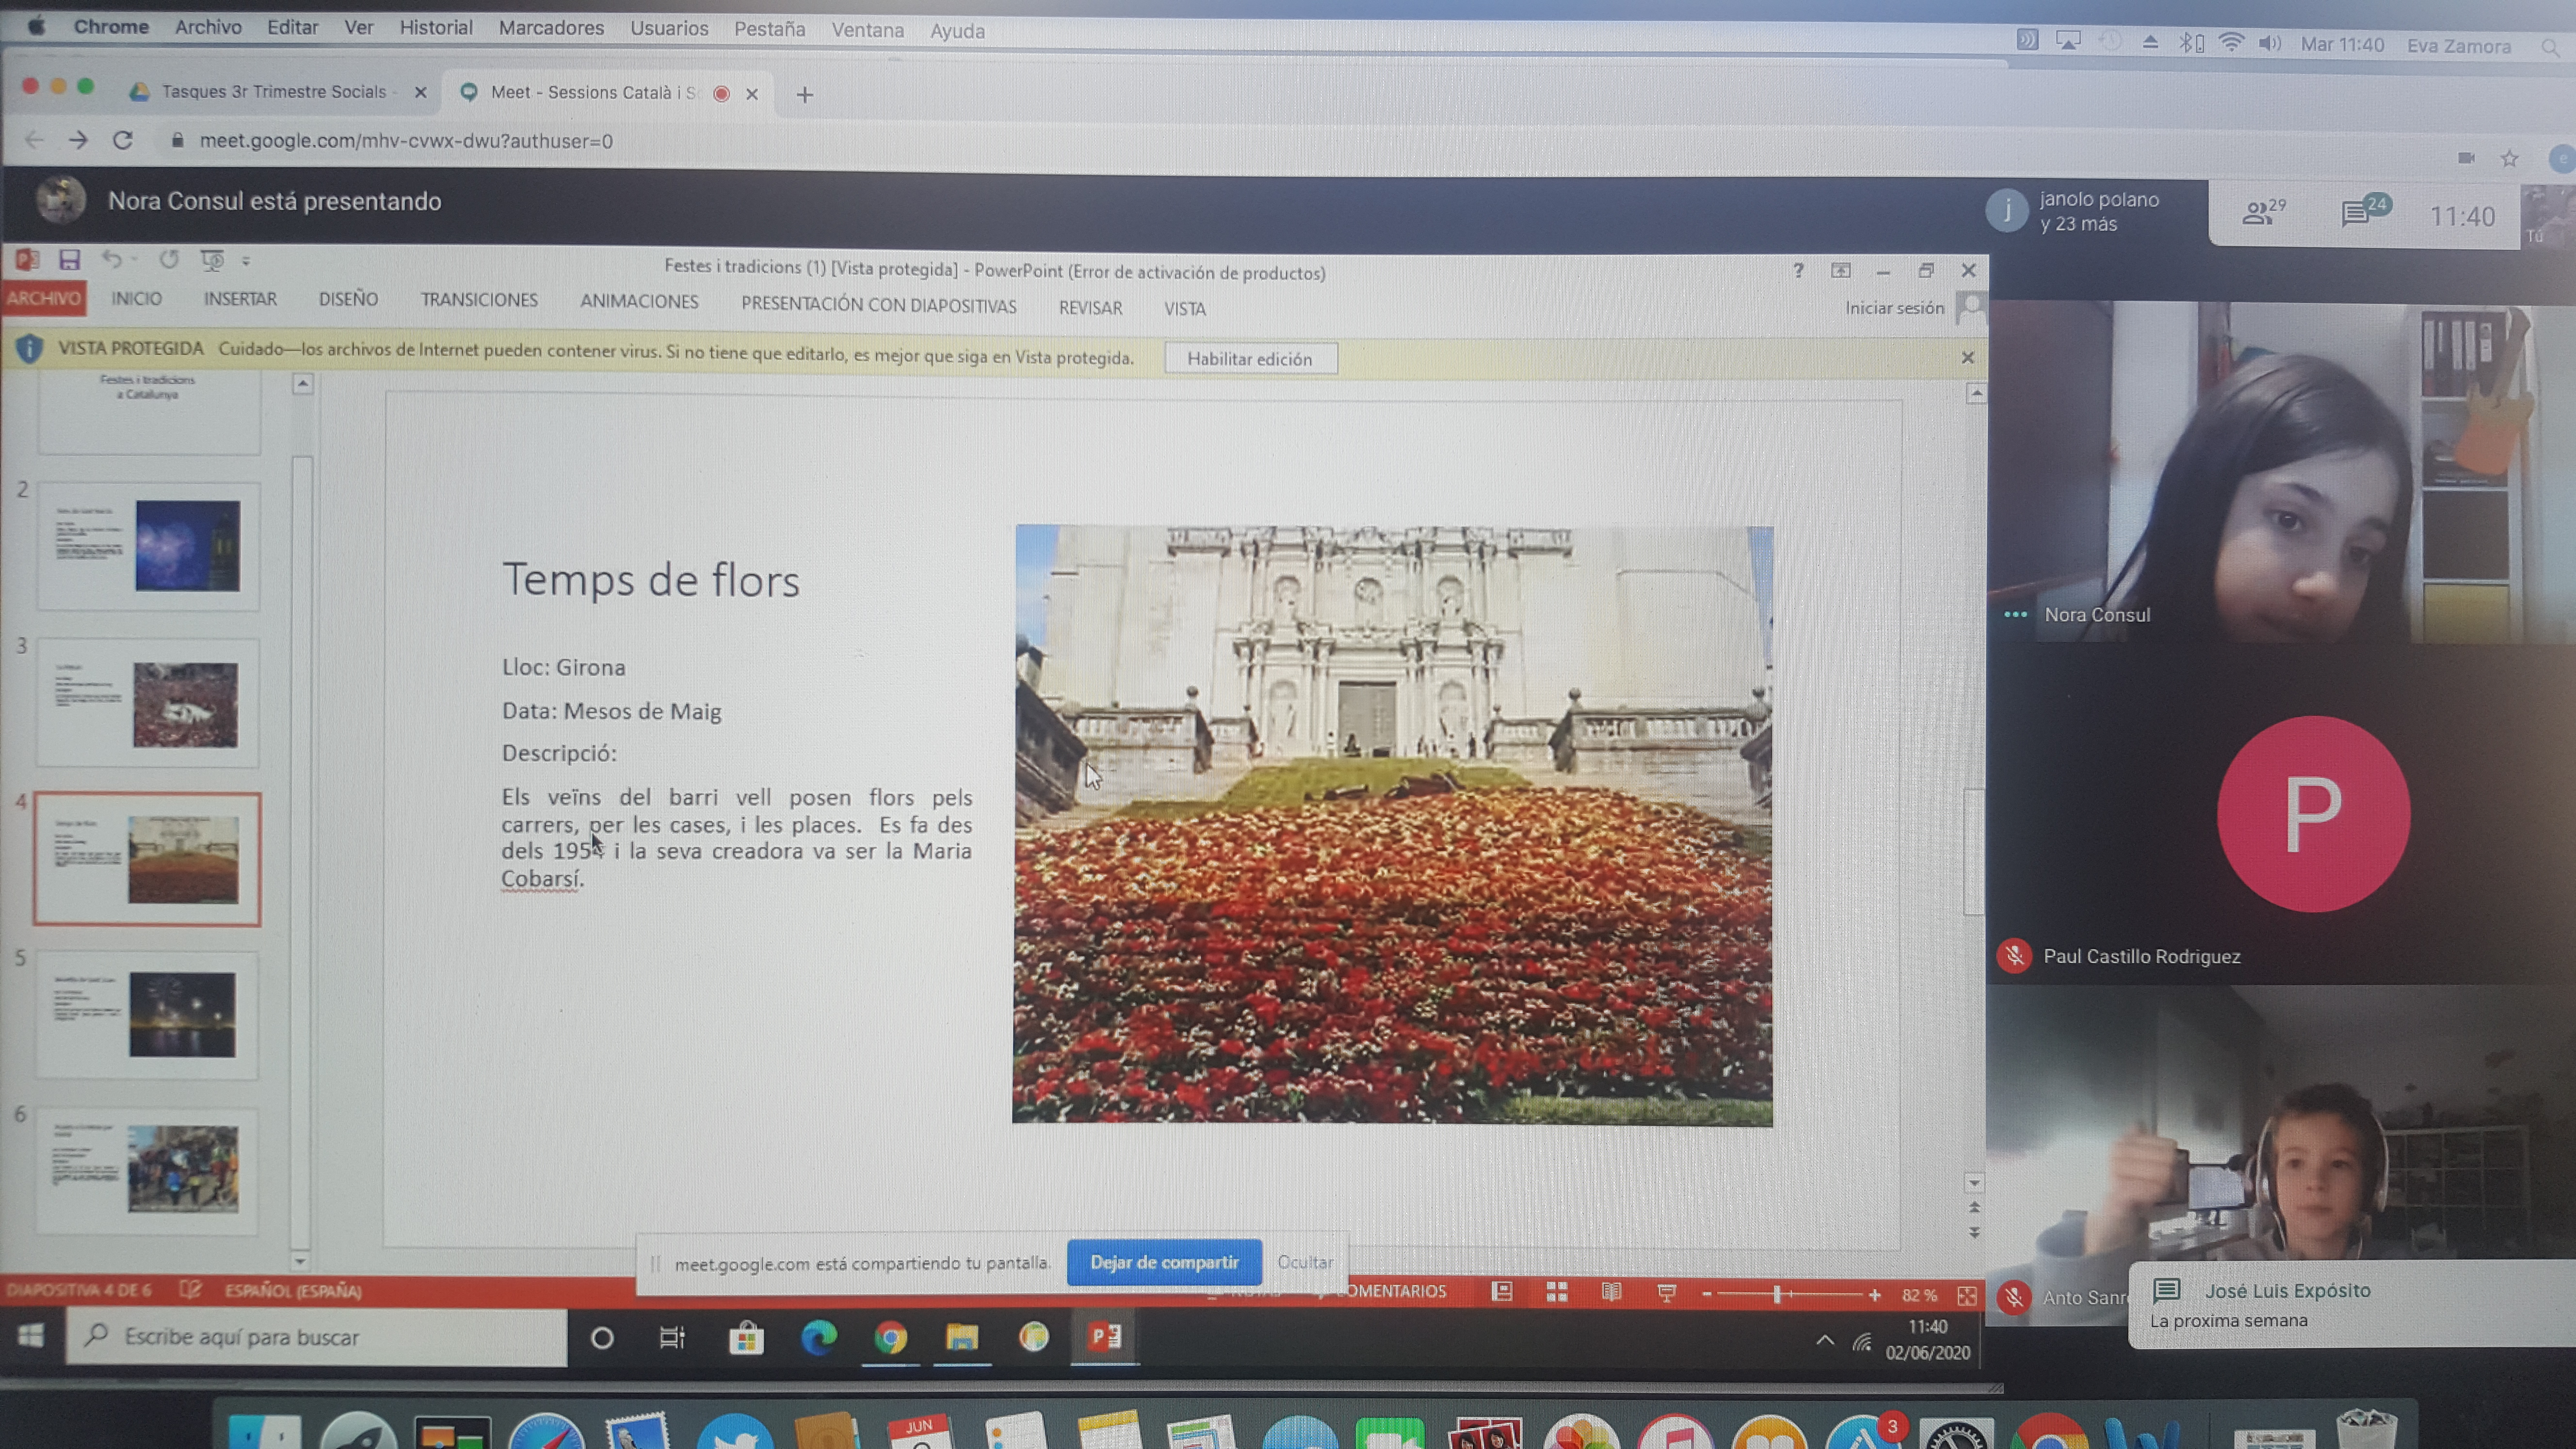Viewport: 2576px width, 1449px height.
Task: Open Microsoft Store on taskbar
Action: pyautogui.click(x=746, y=1338)
